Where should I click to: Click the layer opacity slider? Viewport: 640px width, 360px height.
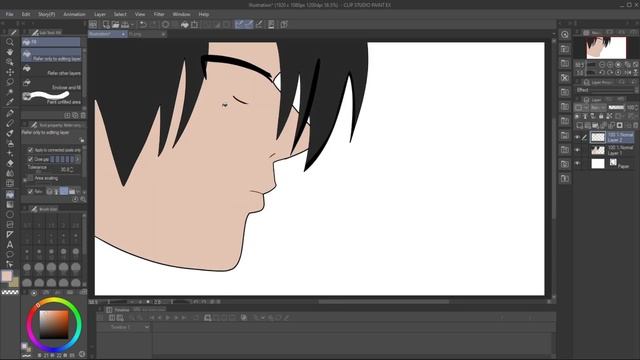[x=616, y=108]
